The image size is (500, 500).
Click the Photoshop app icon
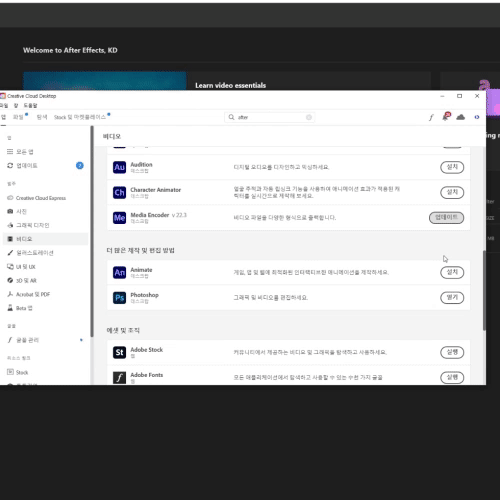click(x=119, y=297)
